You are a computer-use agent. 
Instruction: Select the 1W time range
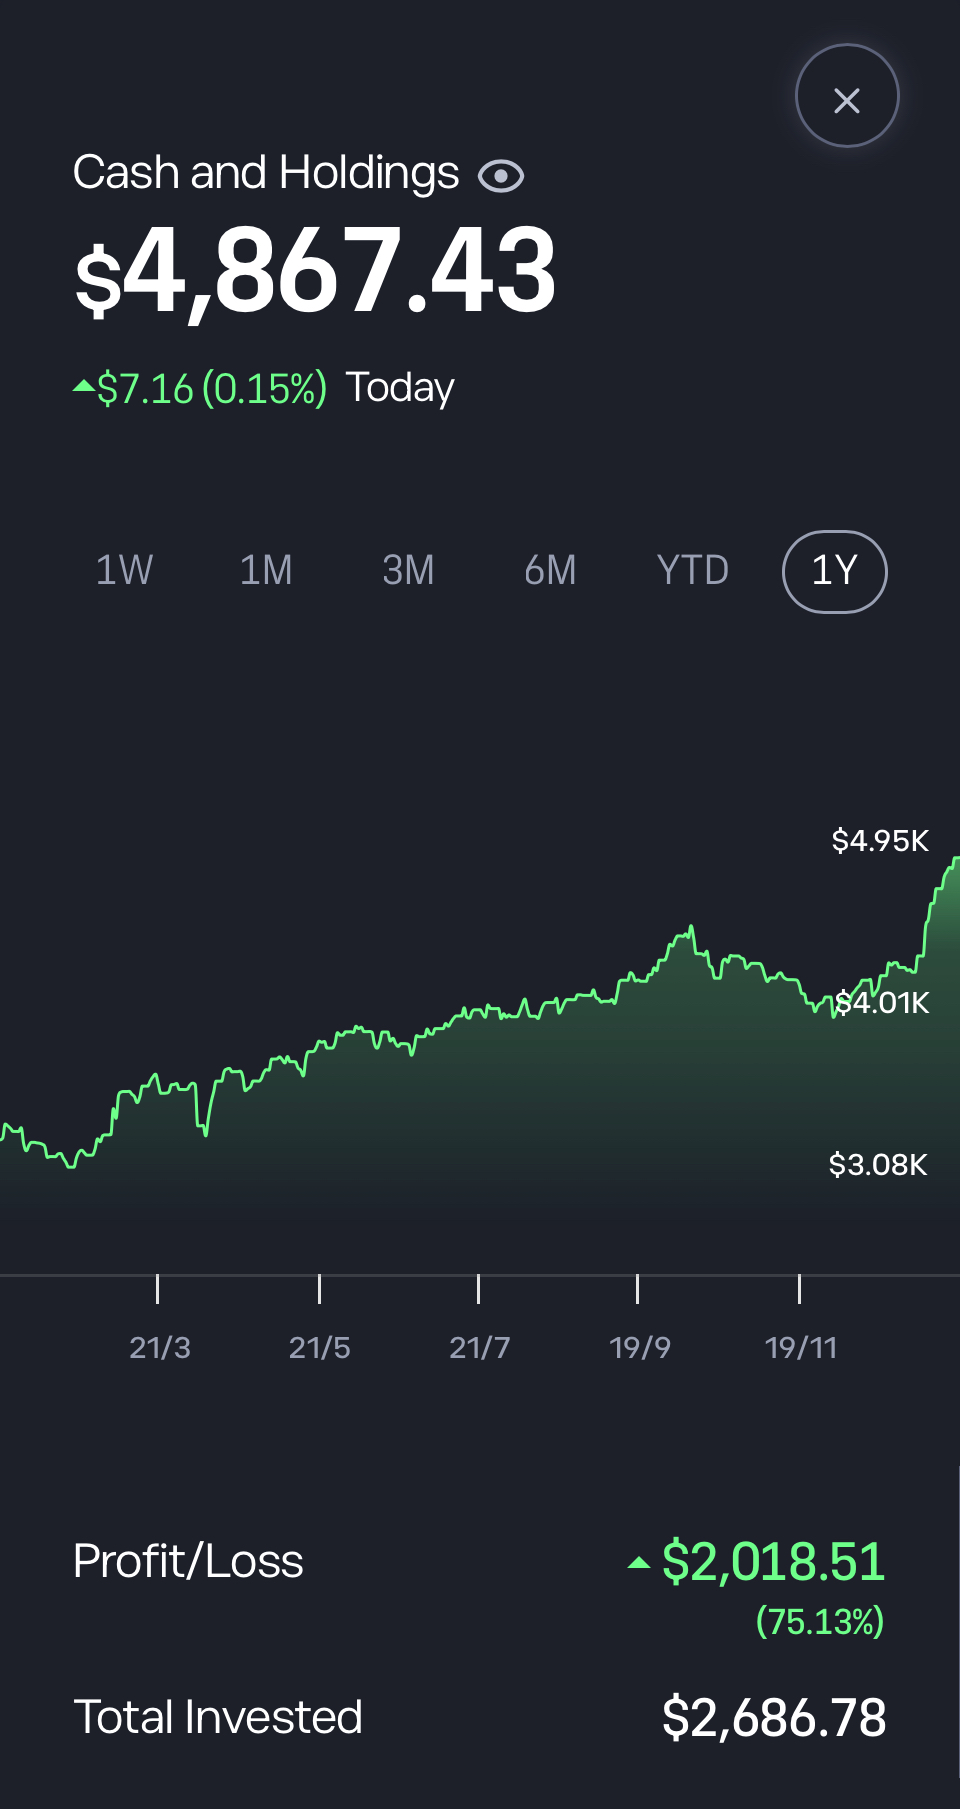click(124, 571)
